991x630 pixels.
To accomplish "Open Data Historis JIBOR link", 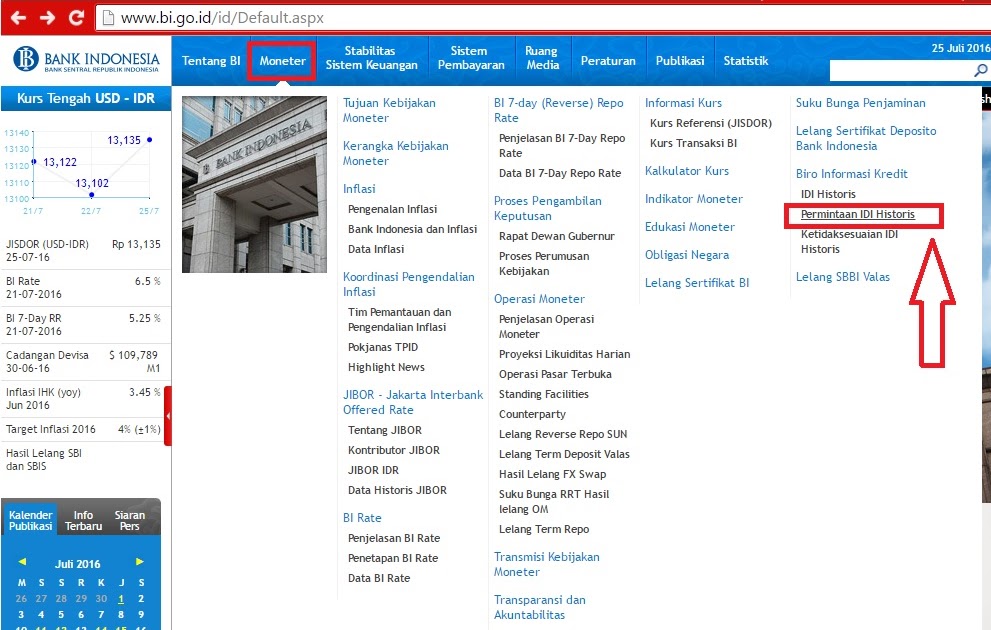I will click(x=397, y=490).
